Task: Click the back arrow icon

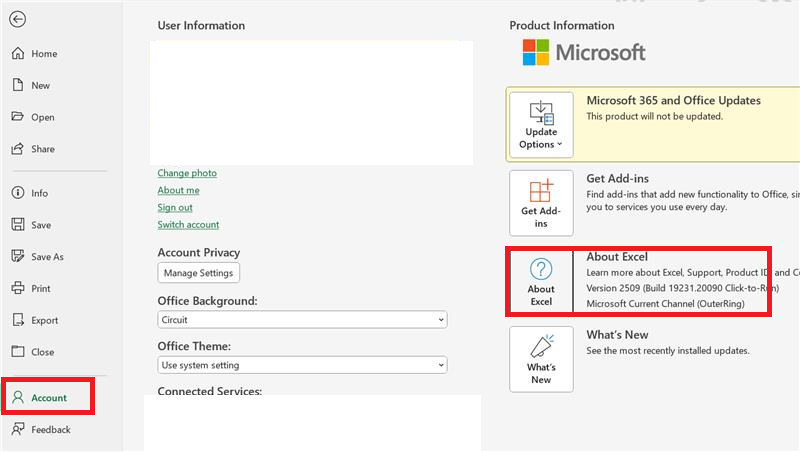Action: (17, 19)
